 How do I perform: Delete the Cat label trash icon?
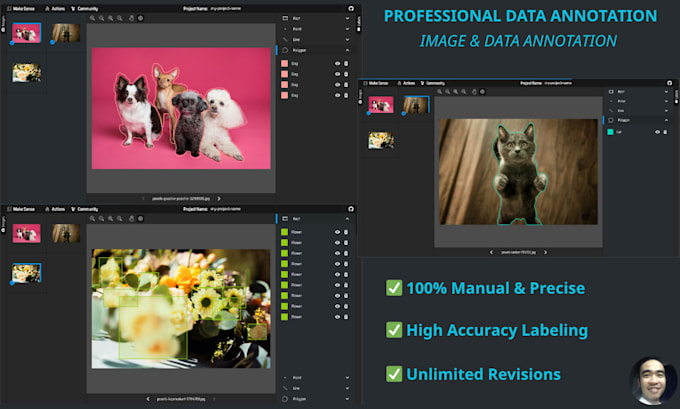click(x=665, y=132)
